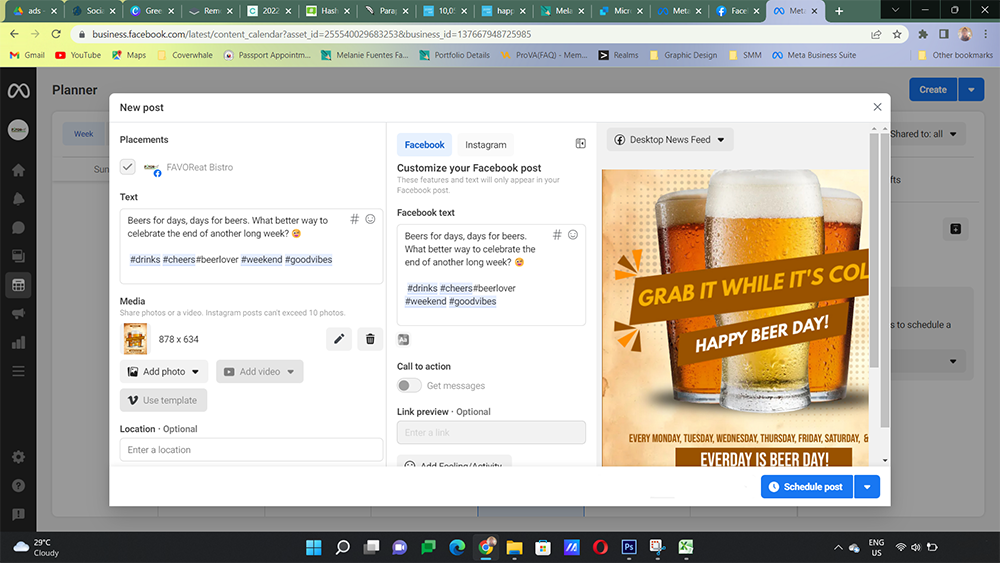Open Inbox chat icon in sidebar
The image size is (1000, 563).
(18, 228)
